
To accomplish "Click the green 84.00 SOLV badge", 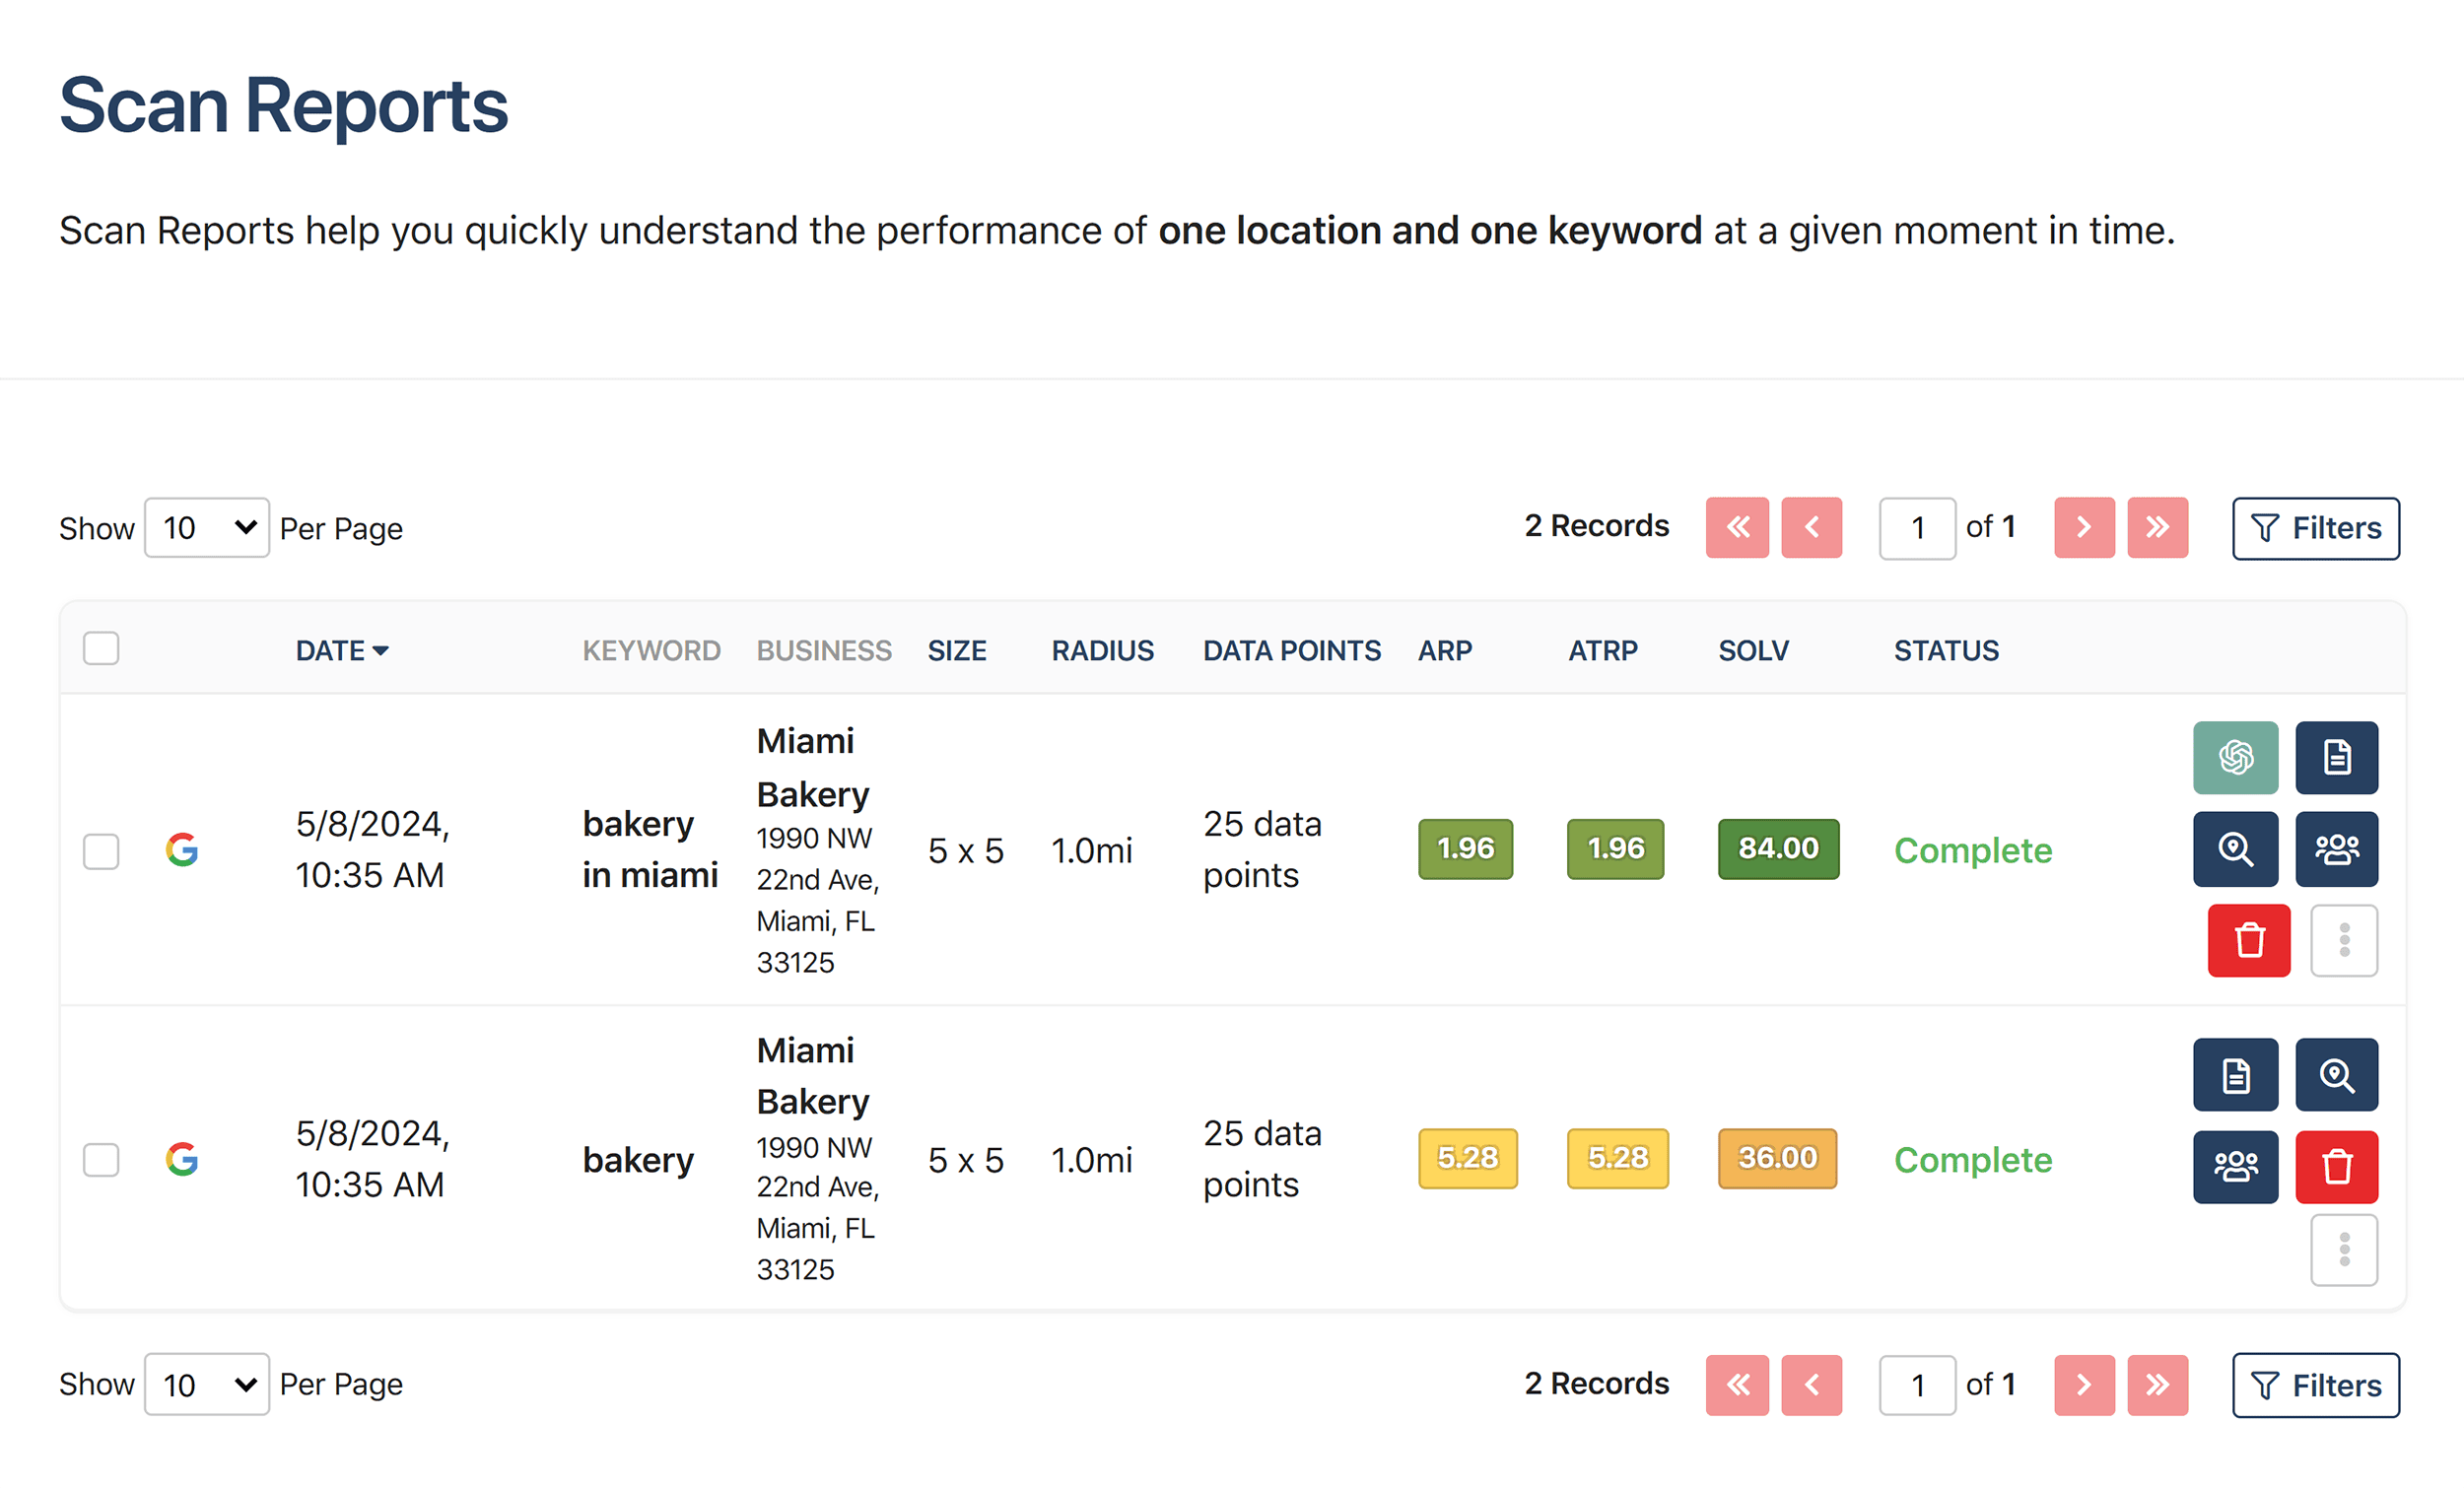I will point(1778,848).
